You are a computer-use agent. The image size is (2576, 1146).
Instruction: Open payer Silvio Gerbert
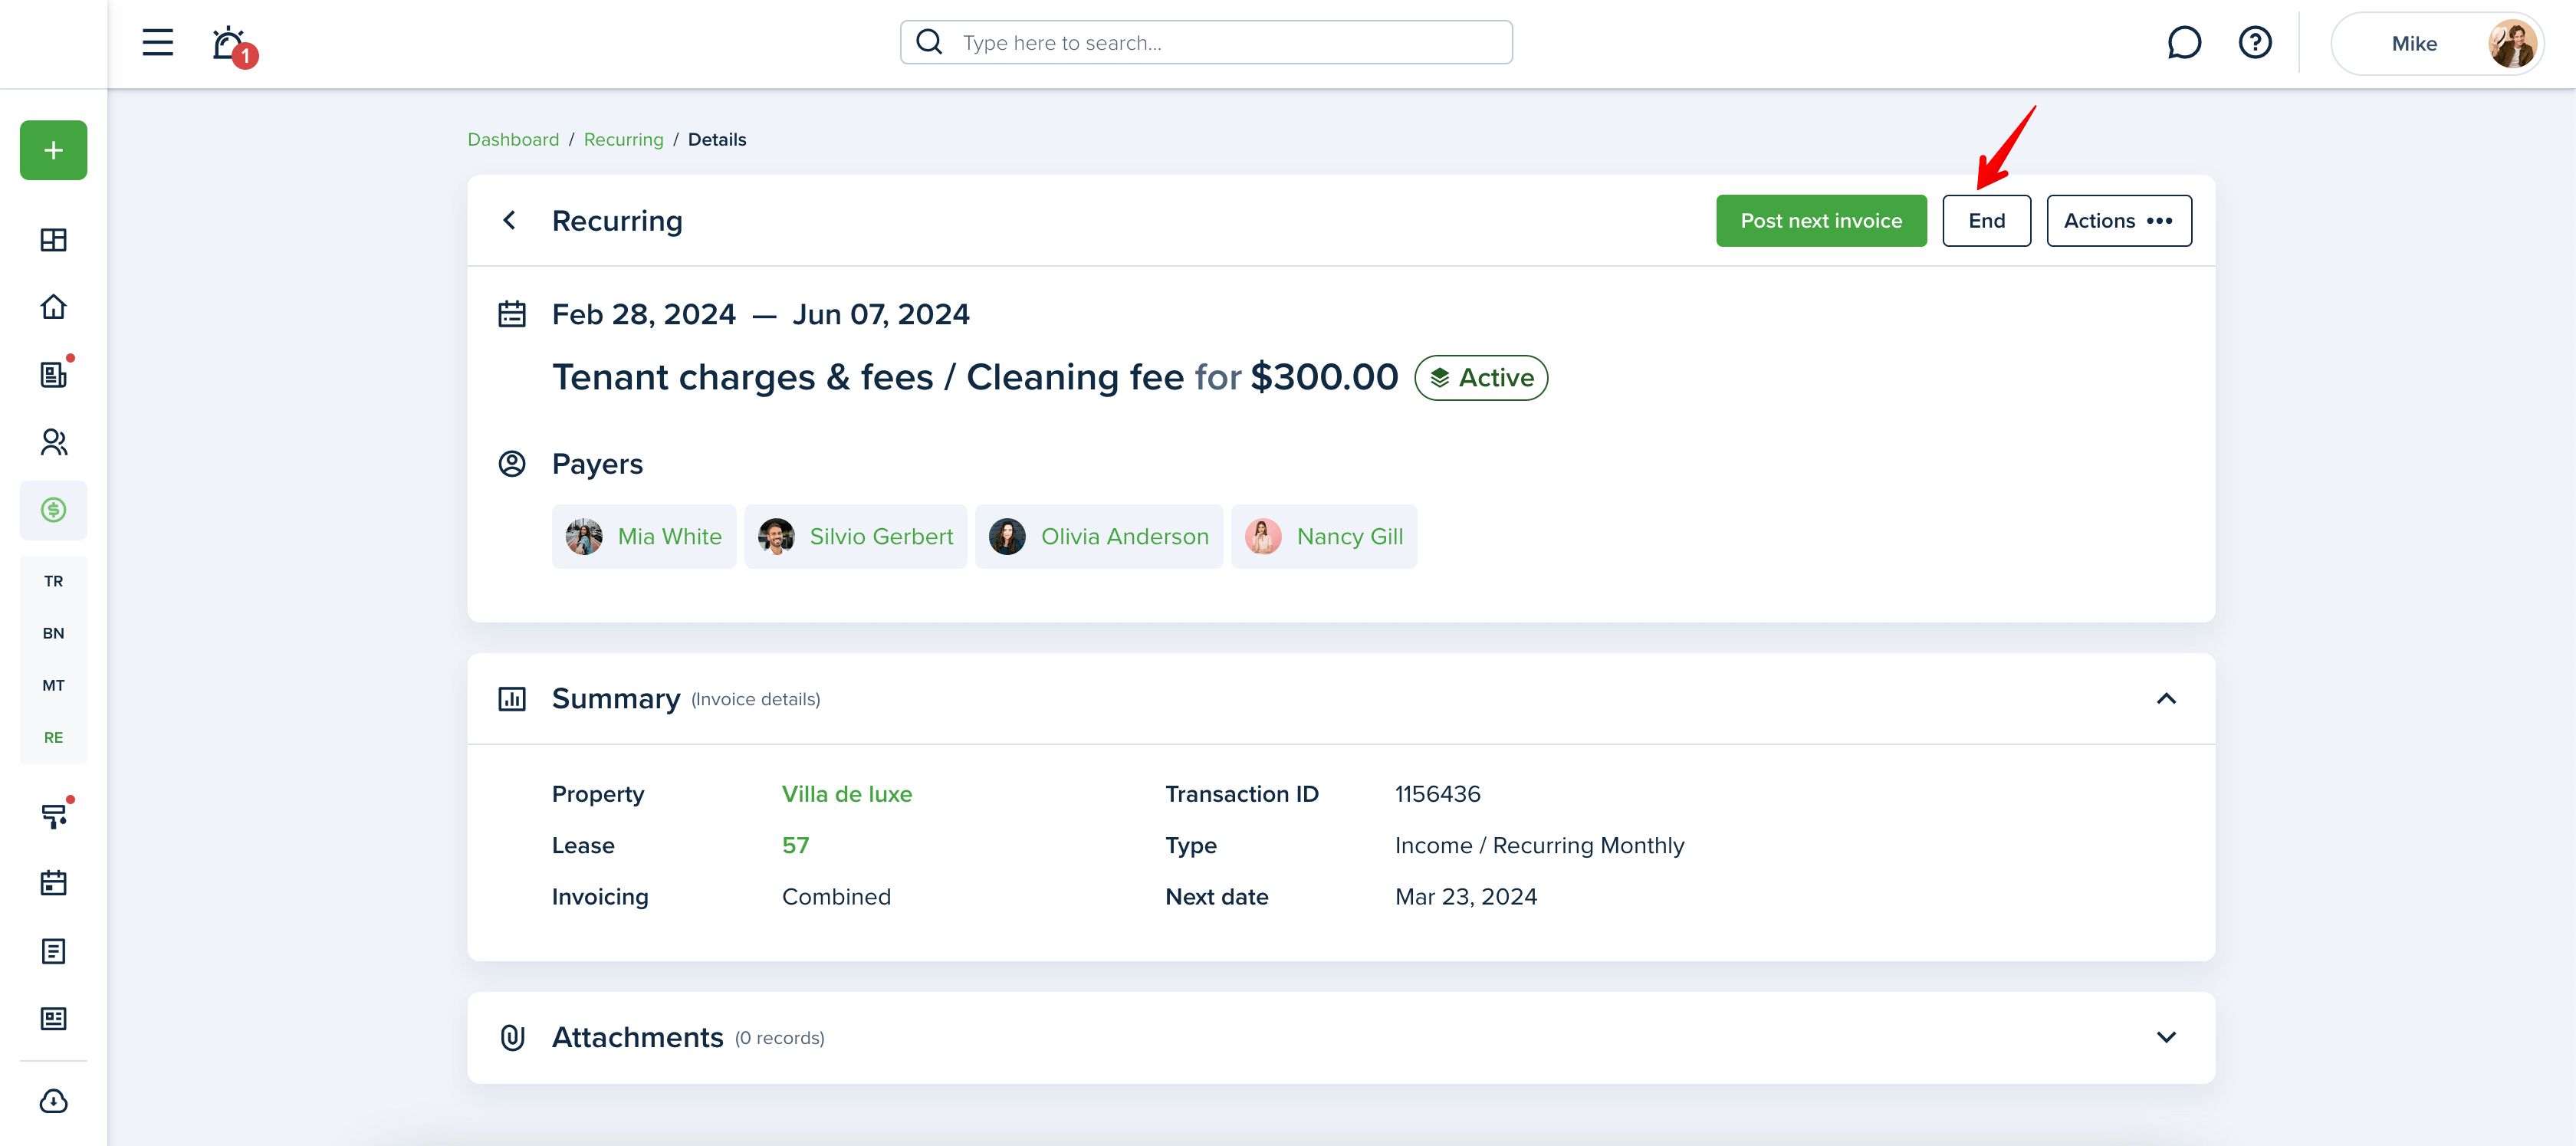tap(855, 537)
